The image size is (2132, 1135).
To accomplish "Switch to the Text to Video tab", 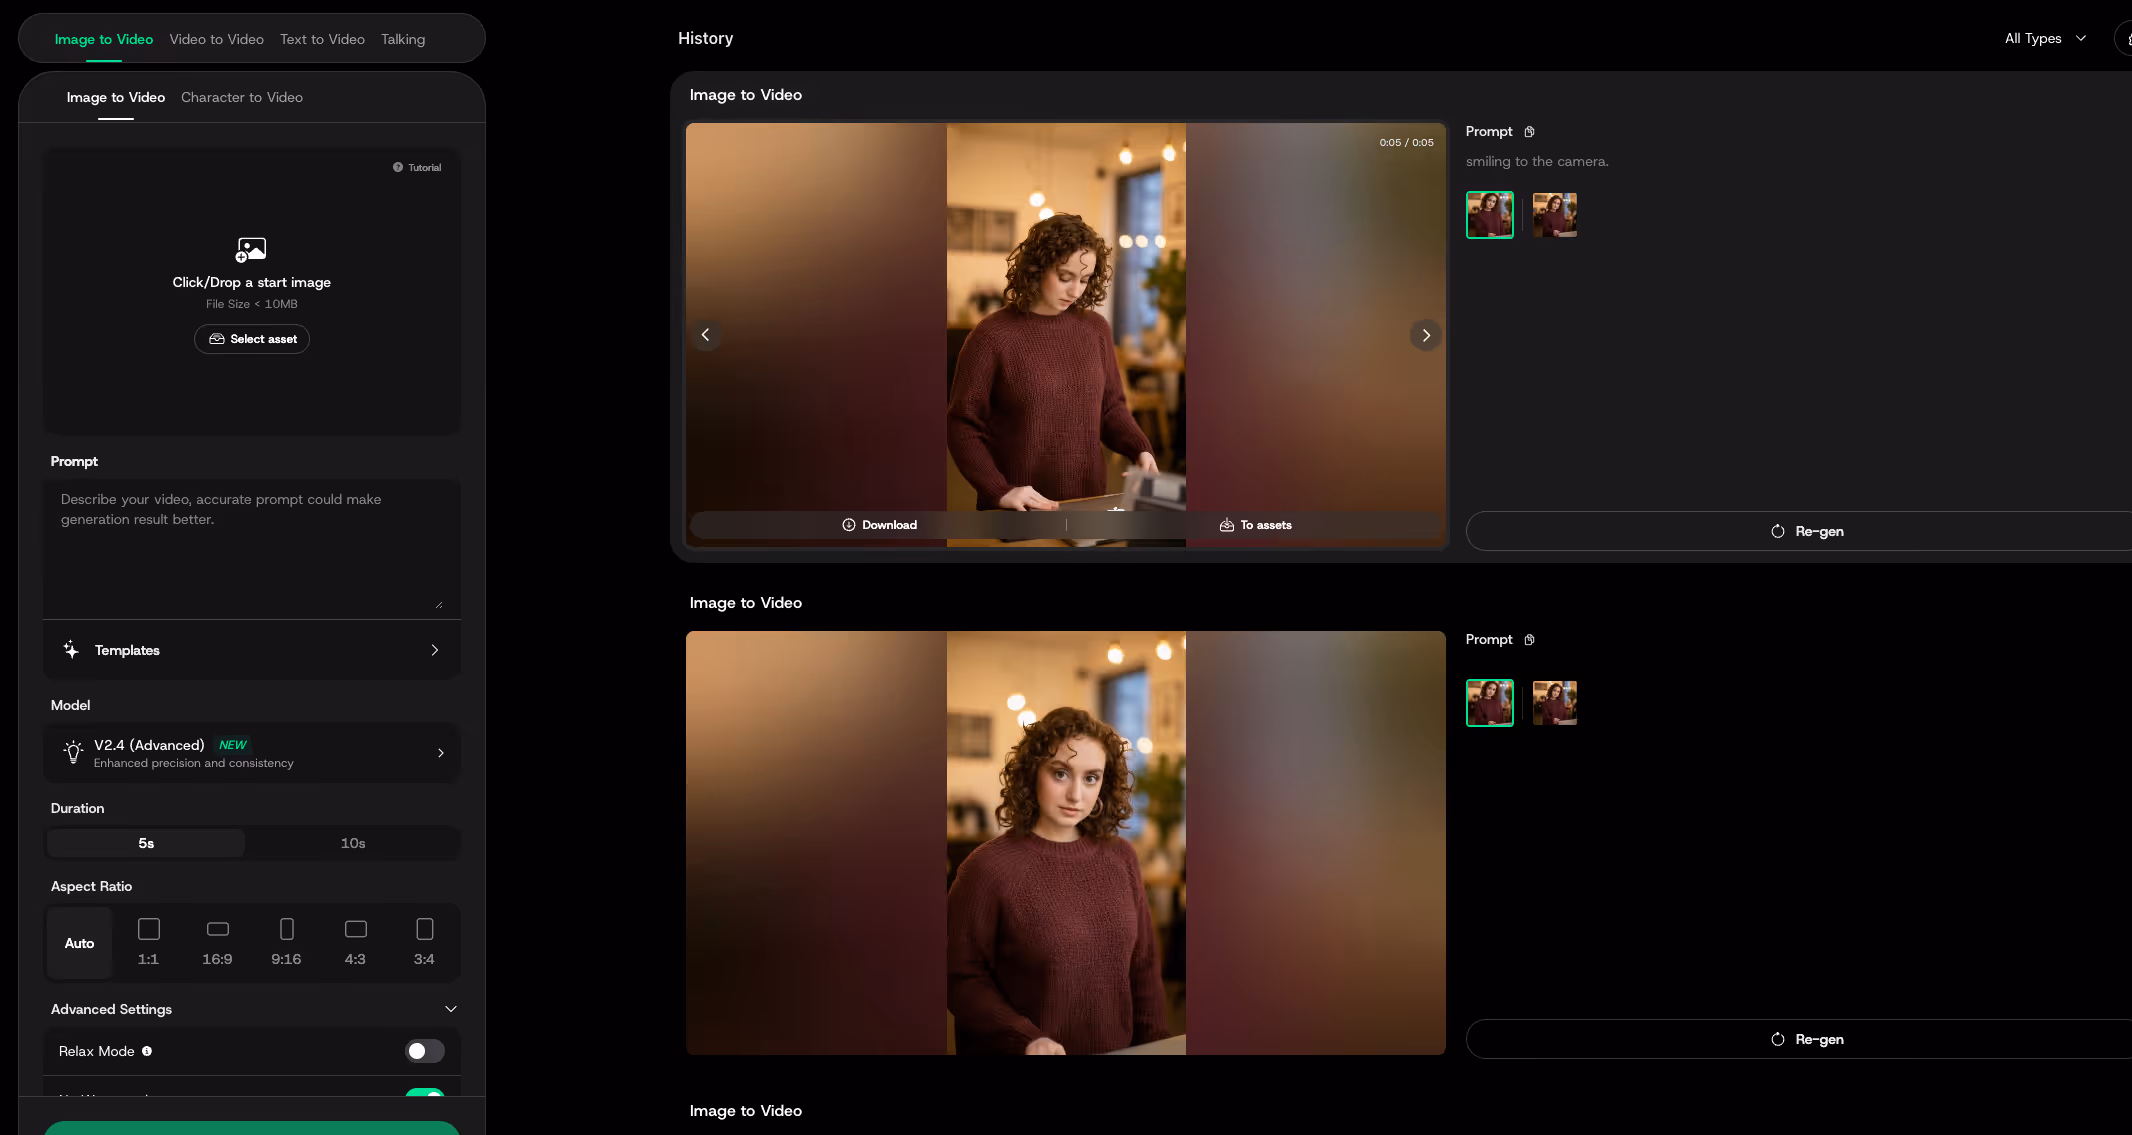I will click(322, 39).
